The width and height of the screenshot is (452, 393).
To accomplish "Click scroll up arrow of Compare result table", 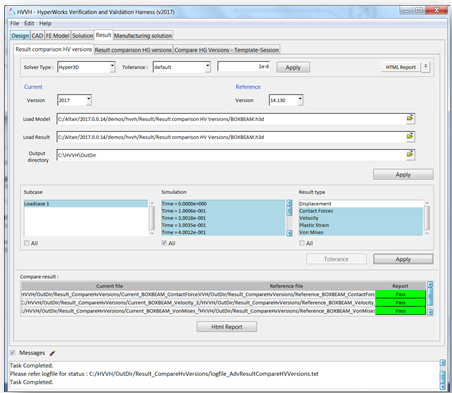I will [430, 285].
